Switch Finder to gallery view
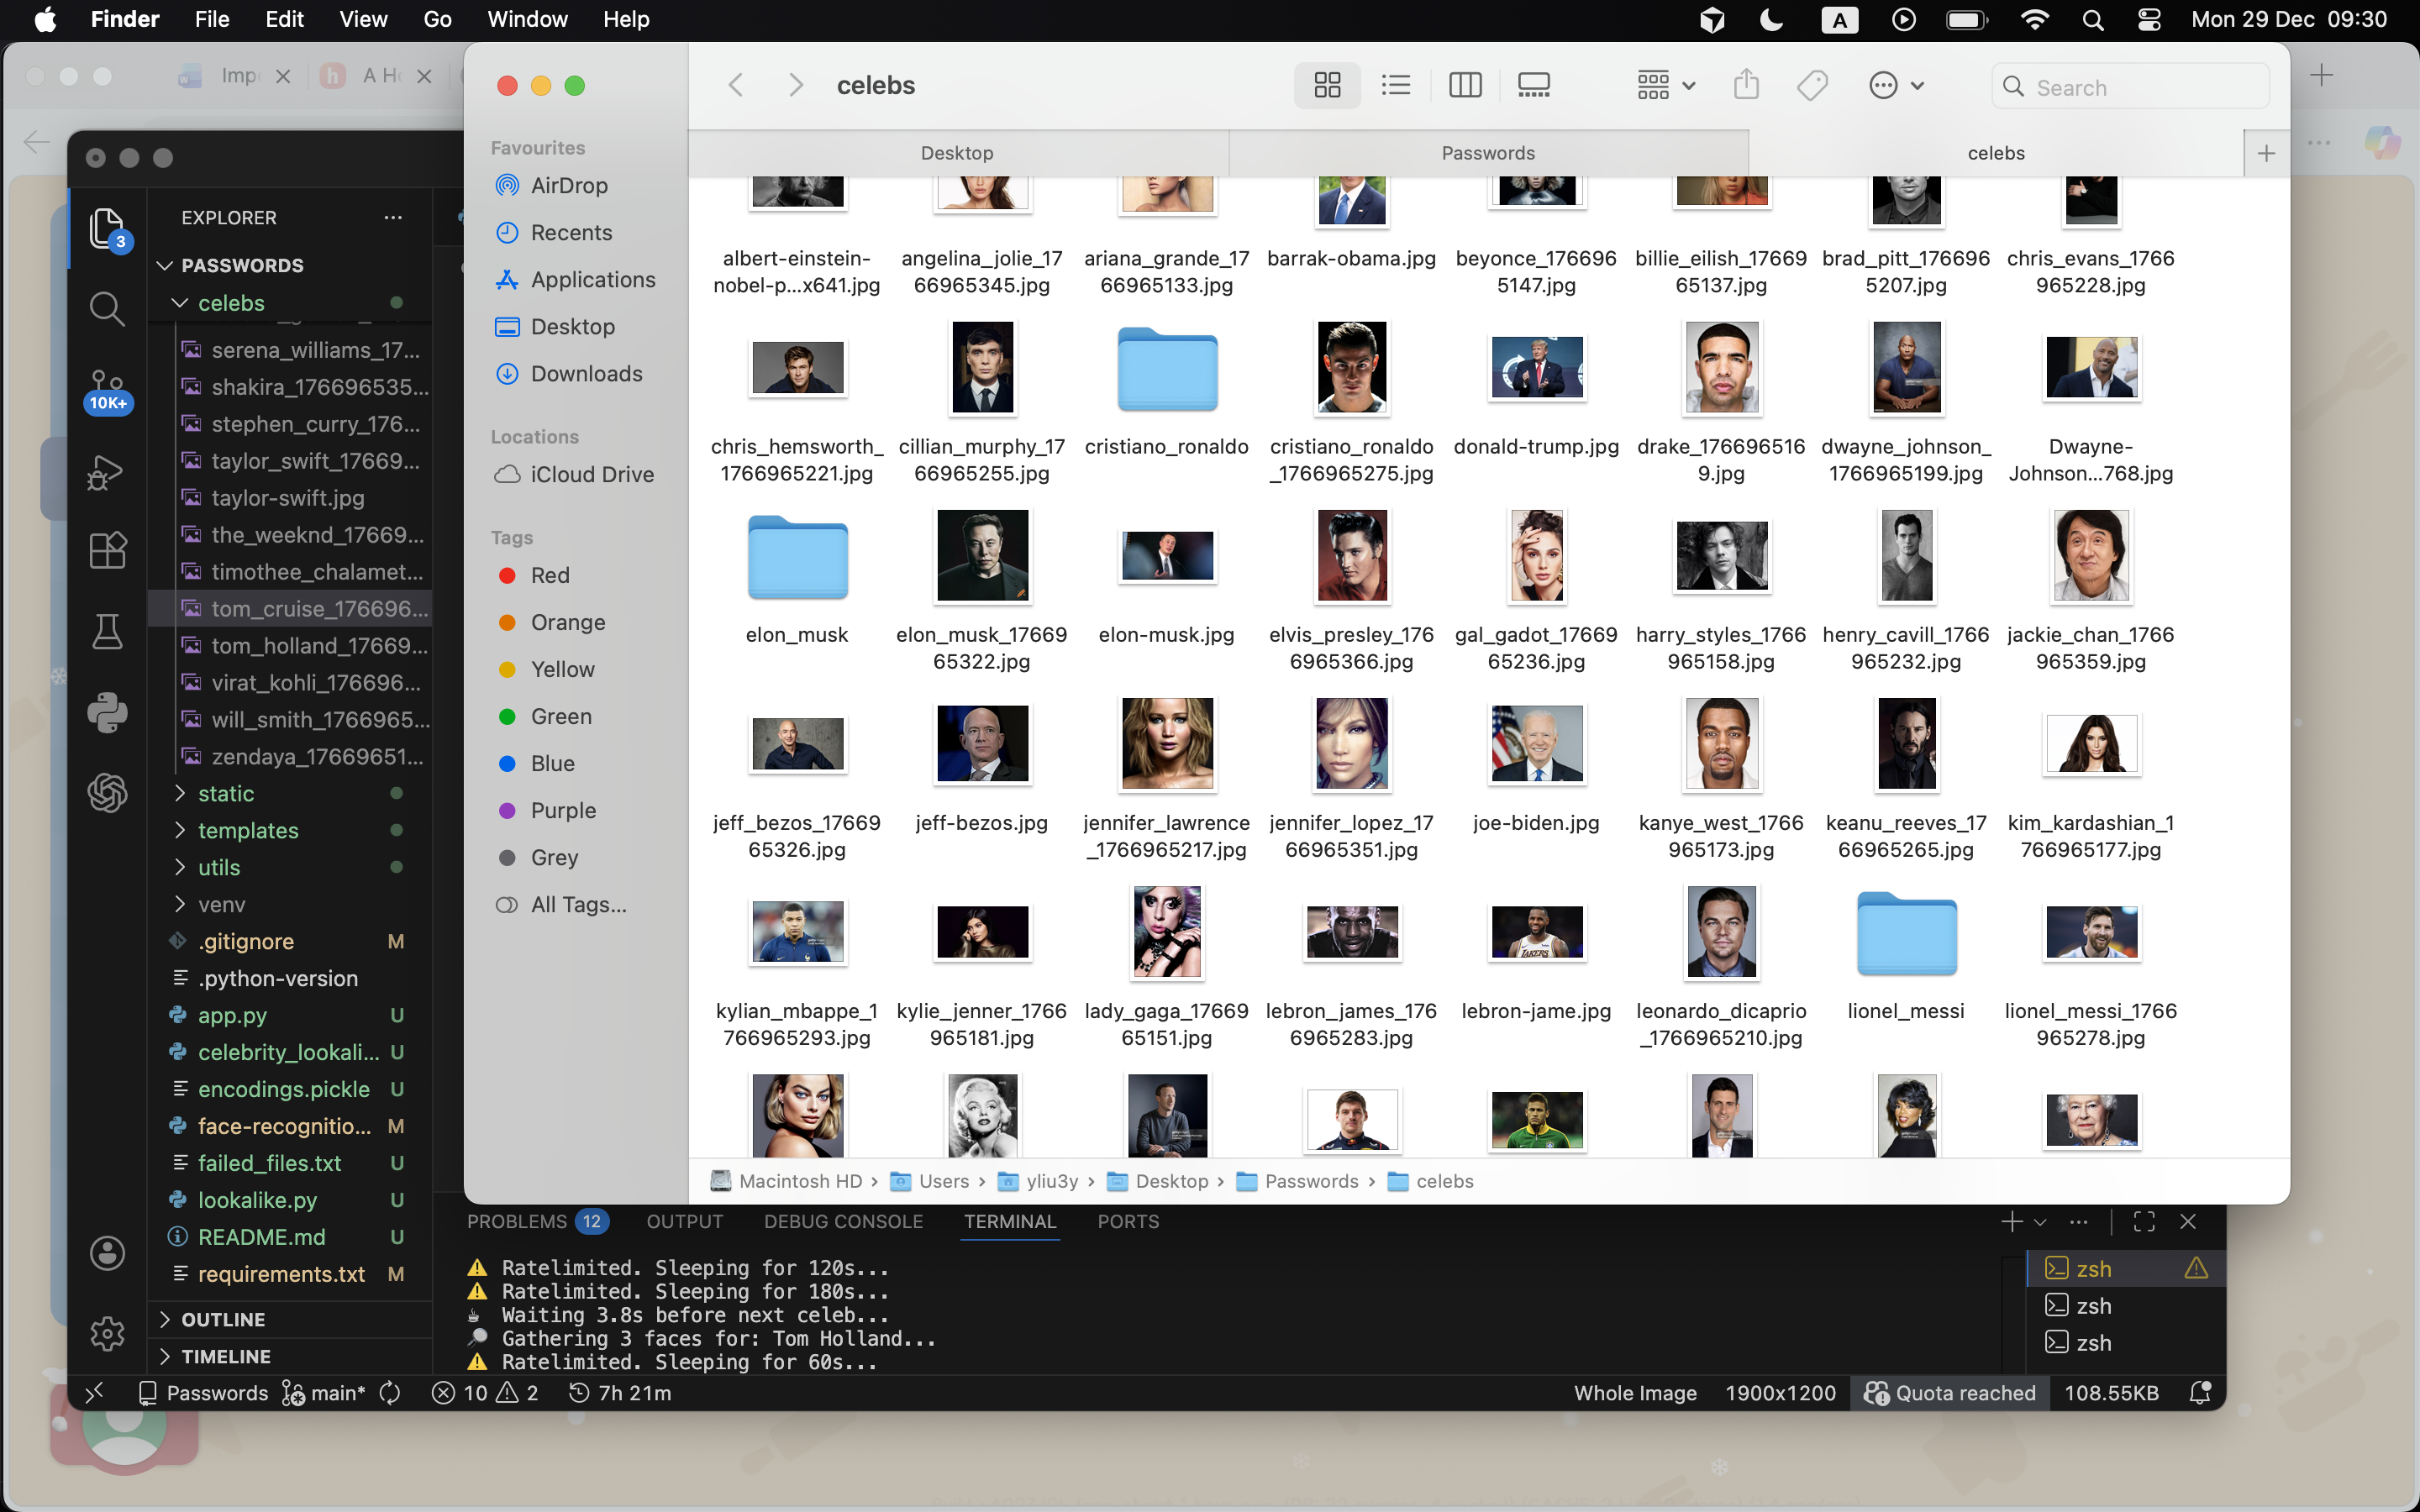This screenshot has height=1512, width=2420. [x=1533, y=86]
